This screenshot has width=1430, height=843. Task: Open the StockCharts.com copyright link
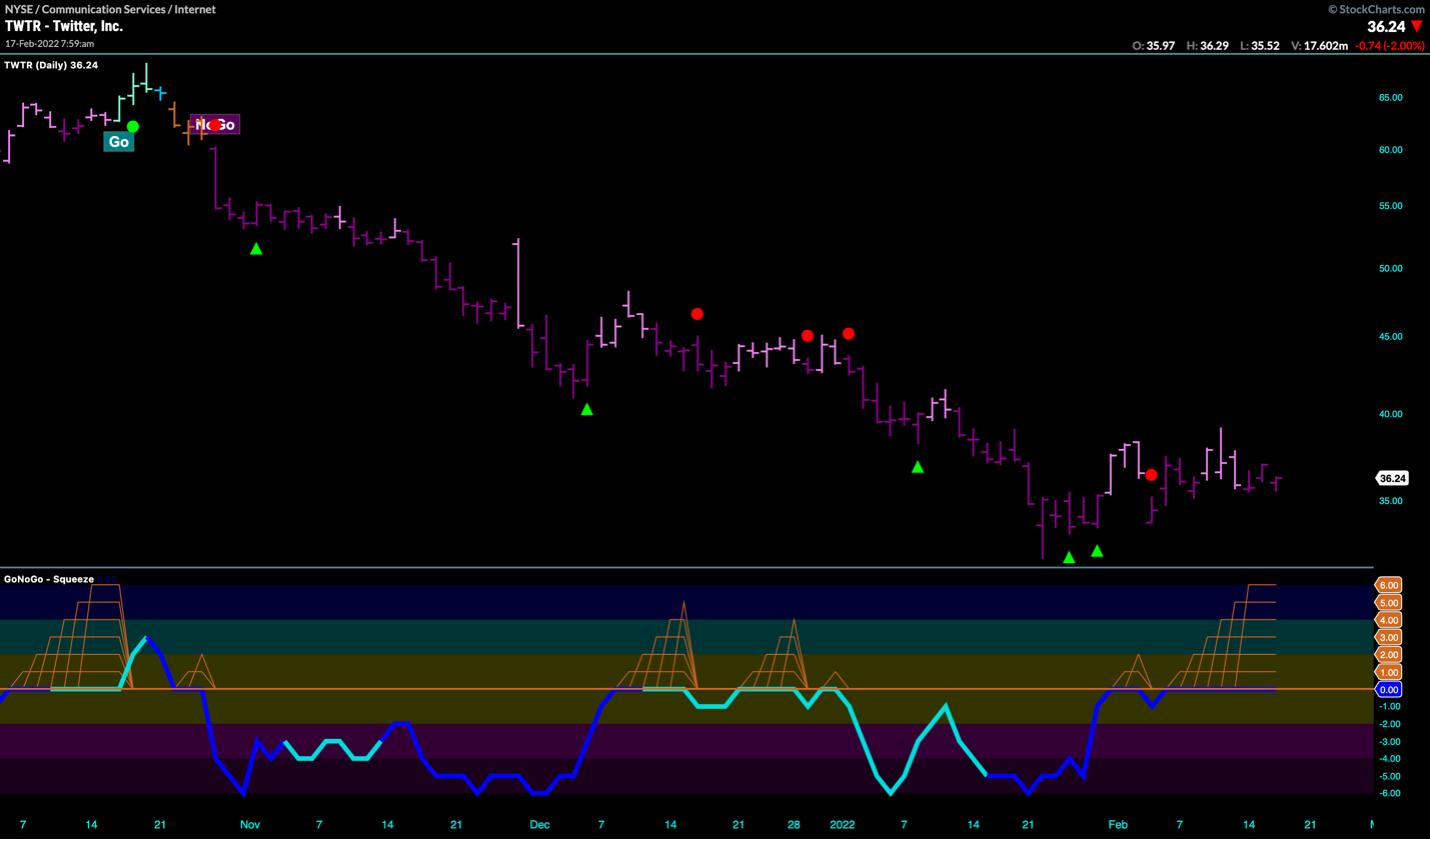tap(1376, 9)
